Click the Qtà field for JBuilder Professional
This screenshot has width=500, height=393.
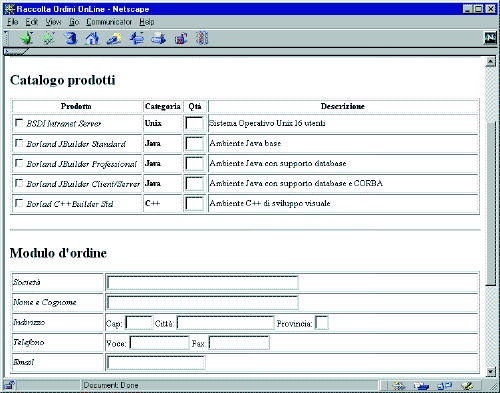194,163
